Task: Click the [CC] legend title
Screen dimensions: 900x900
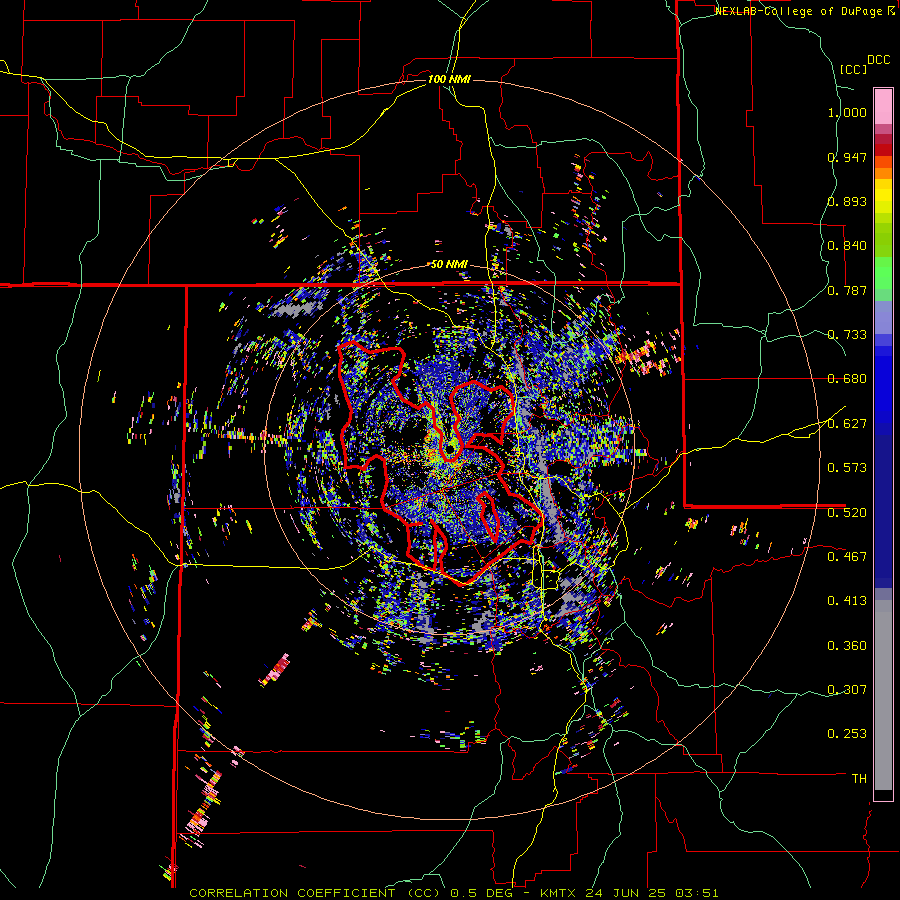Action: coord(853,69)
